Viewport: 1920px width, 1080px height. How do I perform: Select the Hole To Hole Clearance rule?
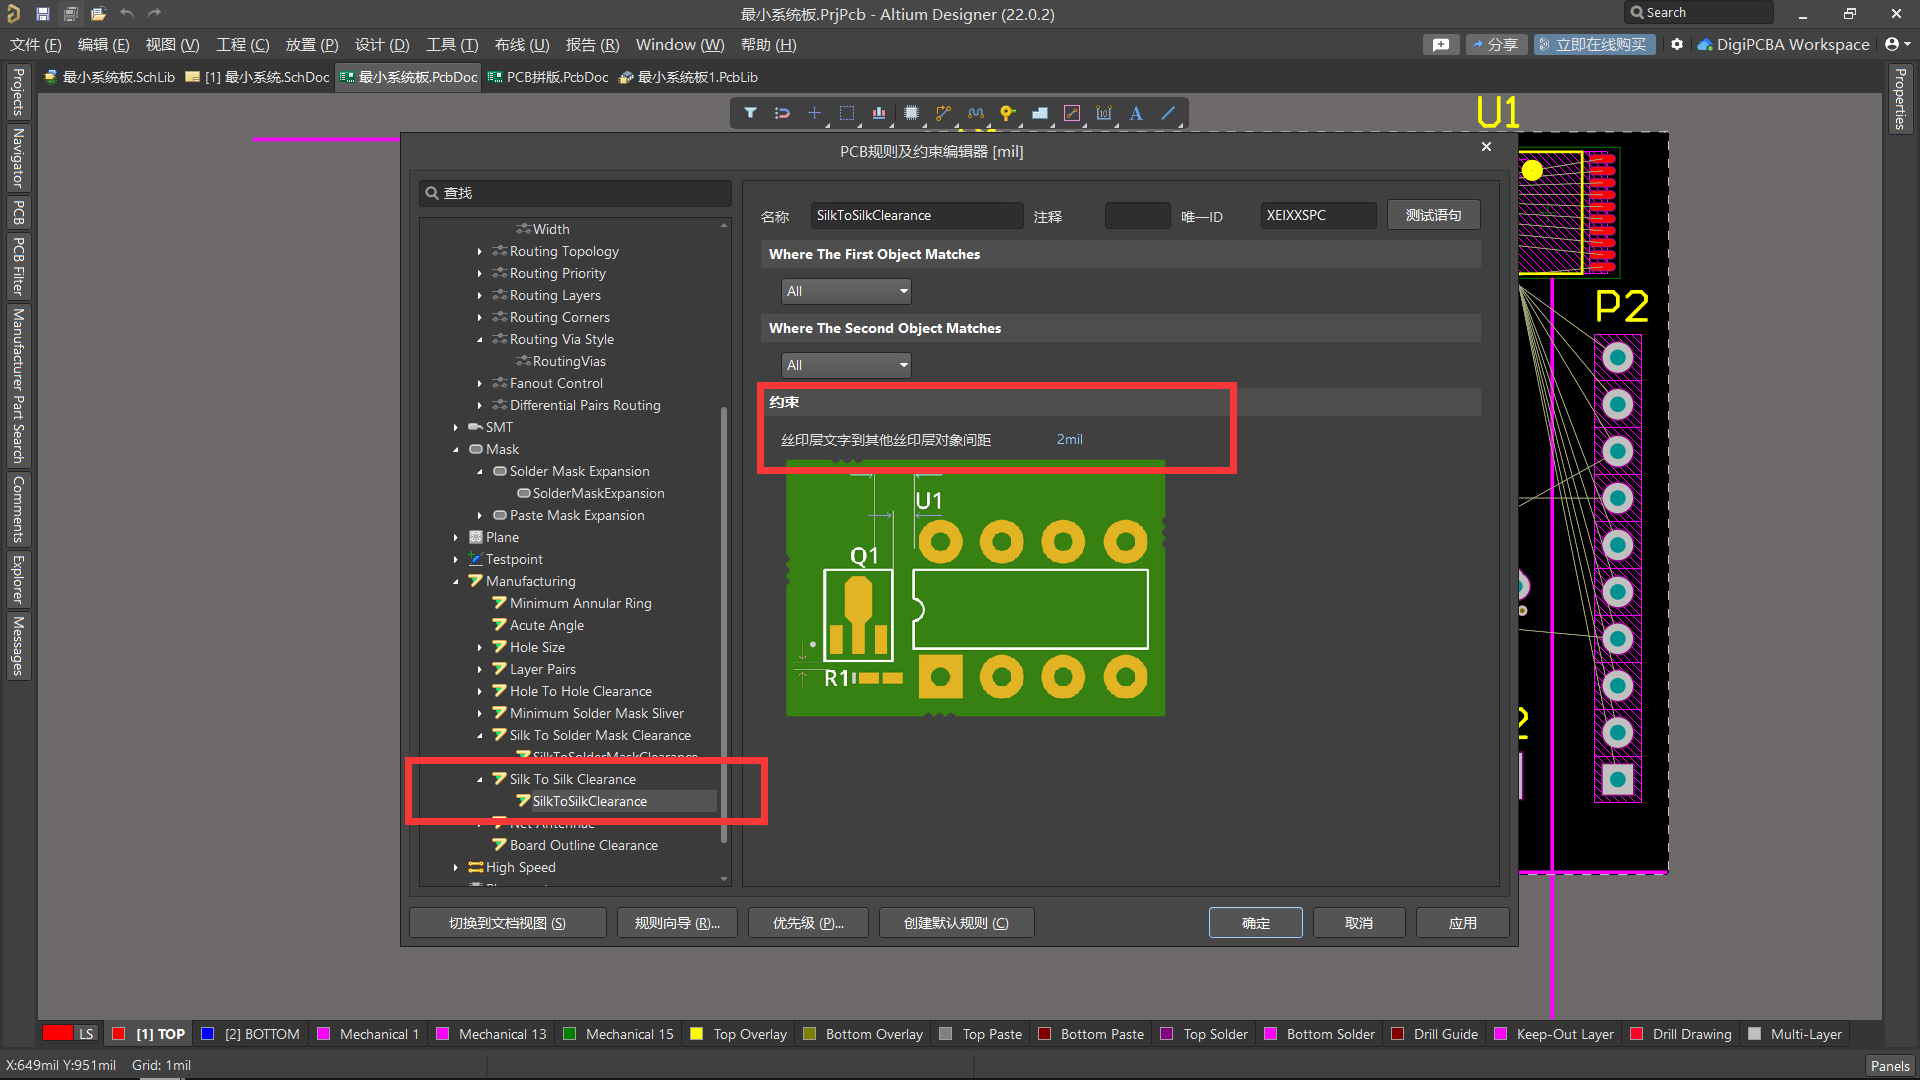(580, 691)
